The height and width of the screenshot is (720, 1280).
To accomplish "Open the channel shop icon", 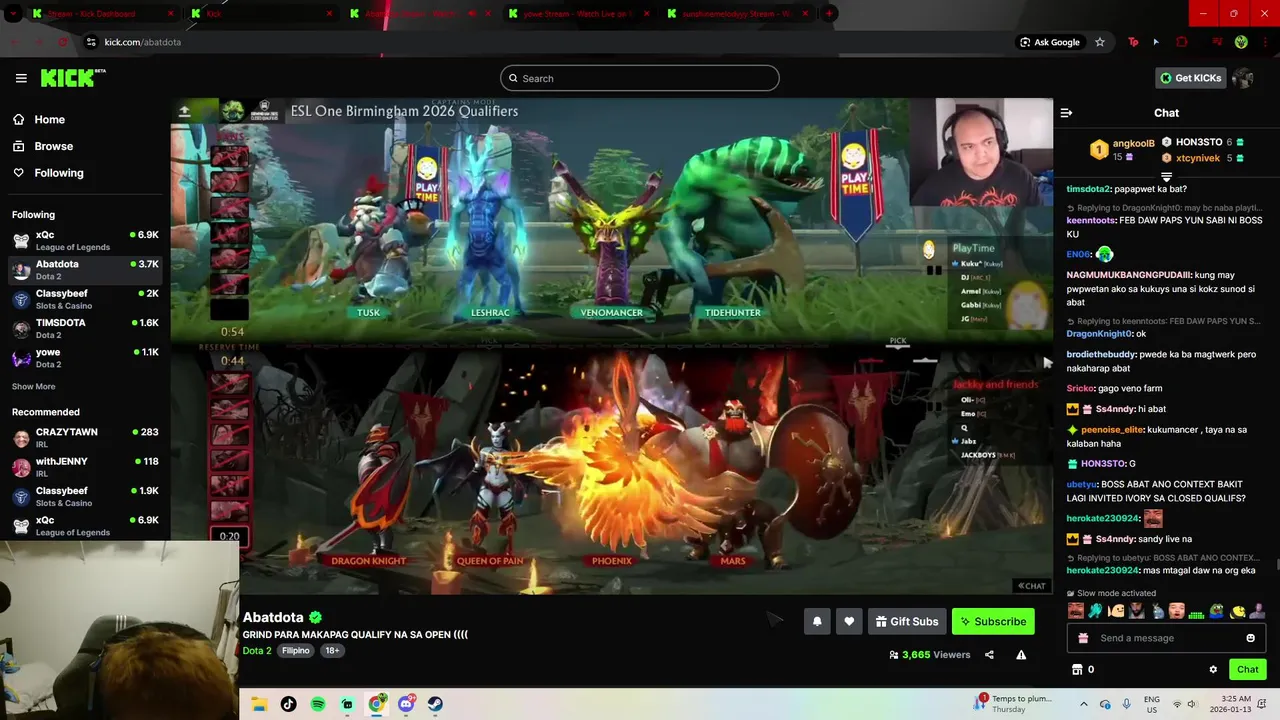I will pyautogui.click(x=1077, y=669).
